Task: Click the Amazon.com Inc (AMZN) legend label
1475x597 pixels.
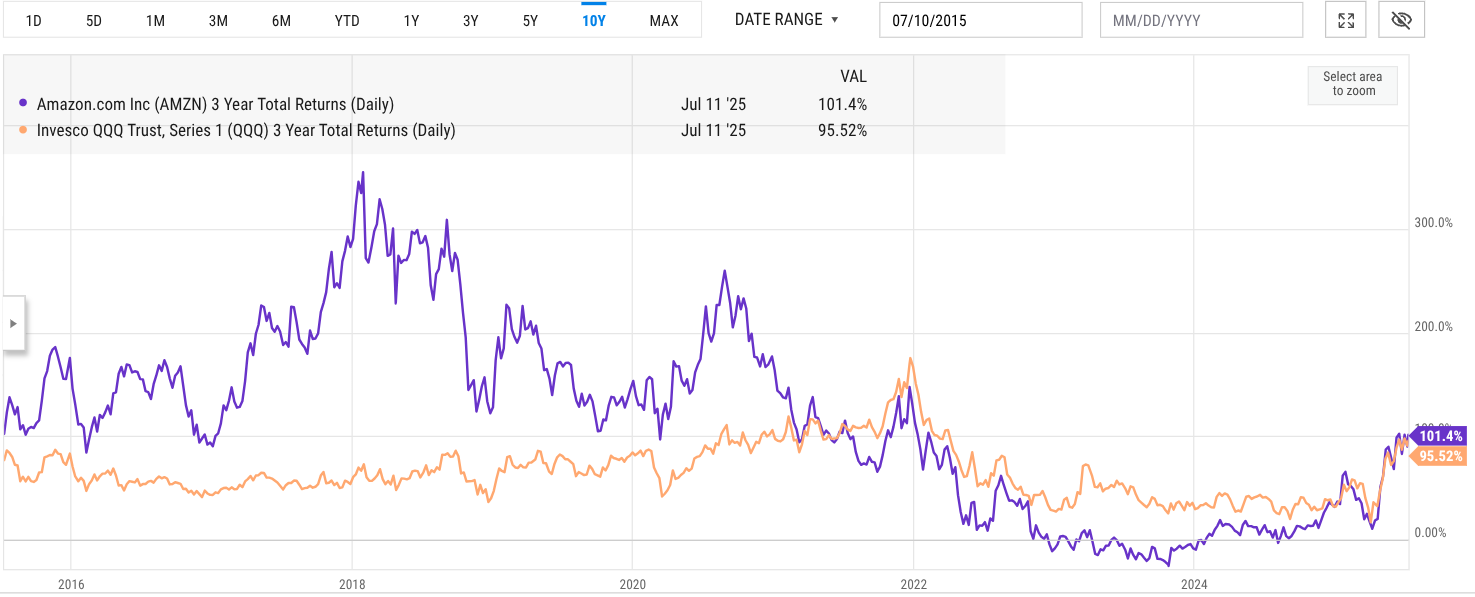Action: (x=215, y=104)
